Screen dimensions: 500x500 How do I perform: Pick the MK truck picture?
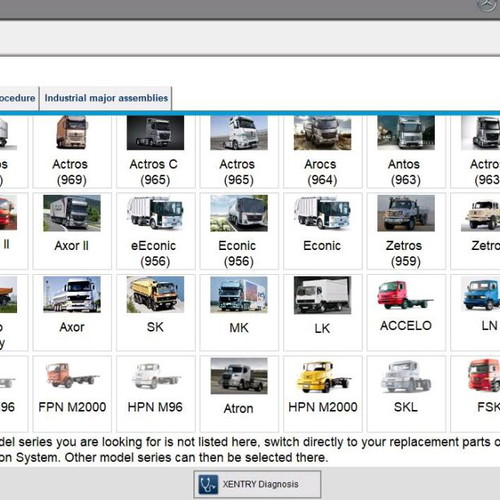tap(239, 295)
